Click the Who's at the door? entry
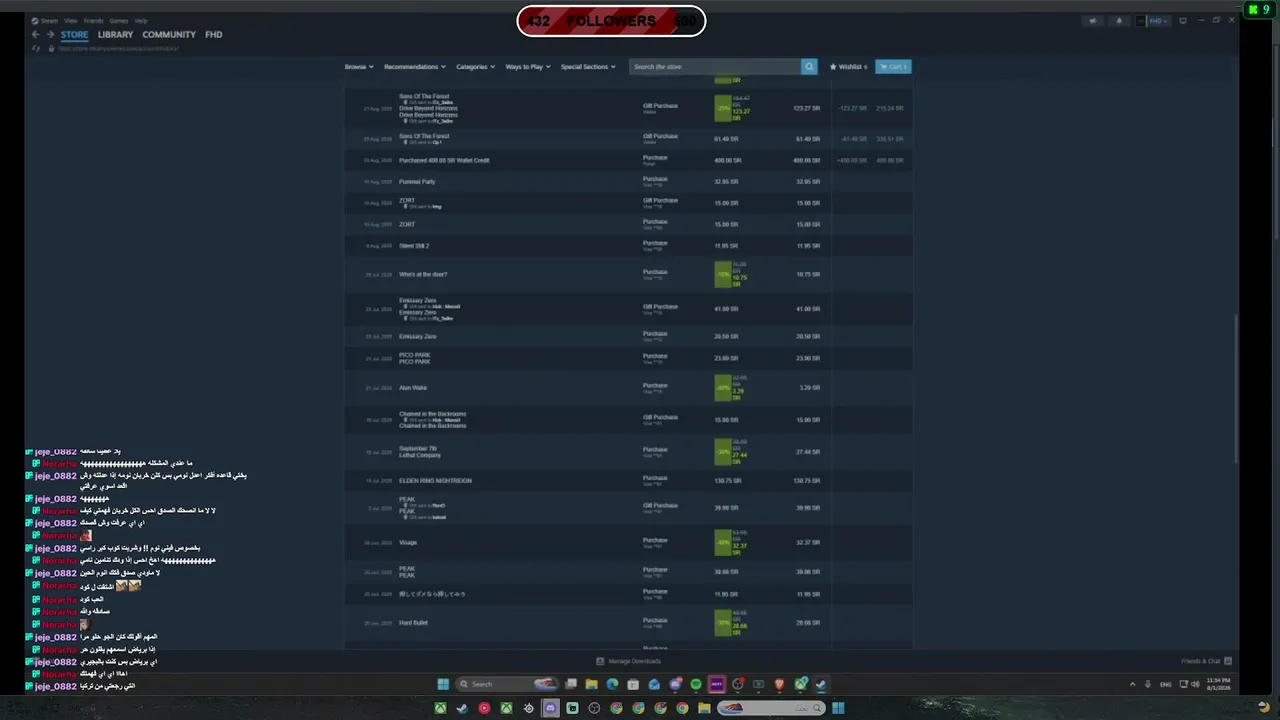The image size is (1280, 720). coord(423,274)
